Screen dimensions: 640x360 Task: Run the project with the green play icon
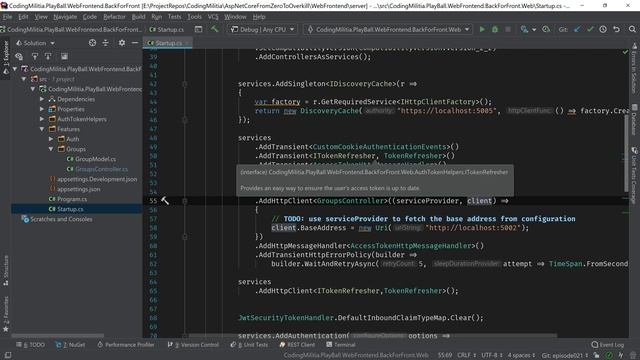coord(482,29)
